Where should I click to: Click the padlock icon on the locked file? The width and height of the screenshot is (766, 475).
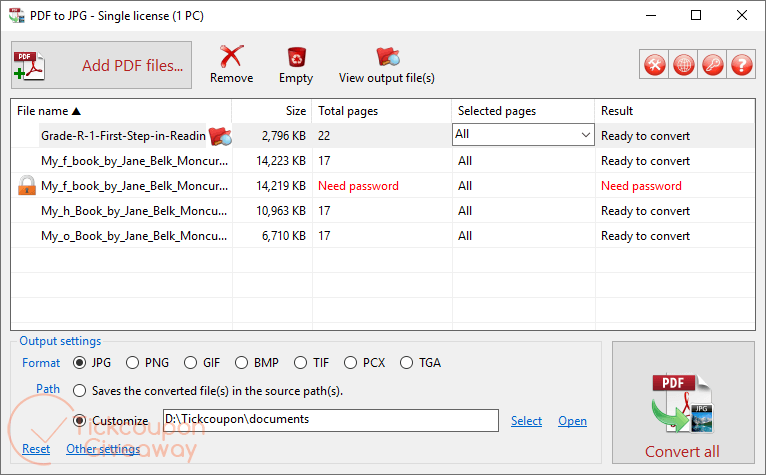pos(26,186)
